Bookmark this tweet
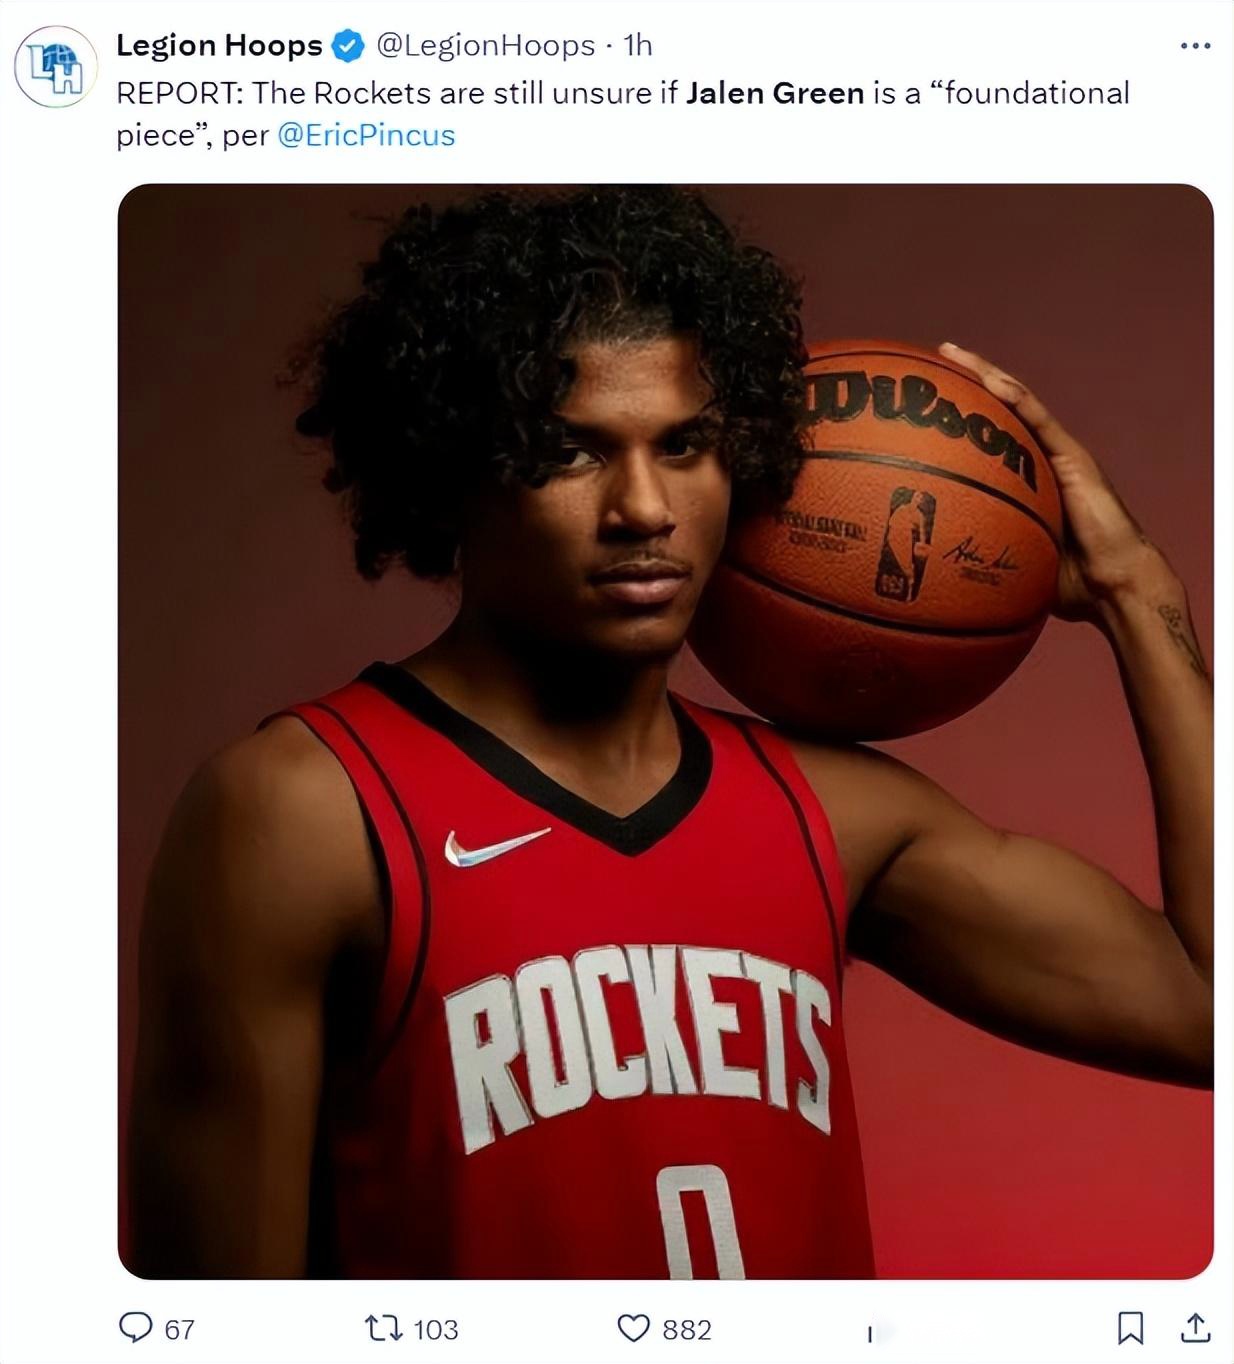The image size is (1234, 1364). point(1130,1328)
